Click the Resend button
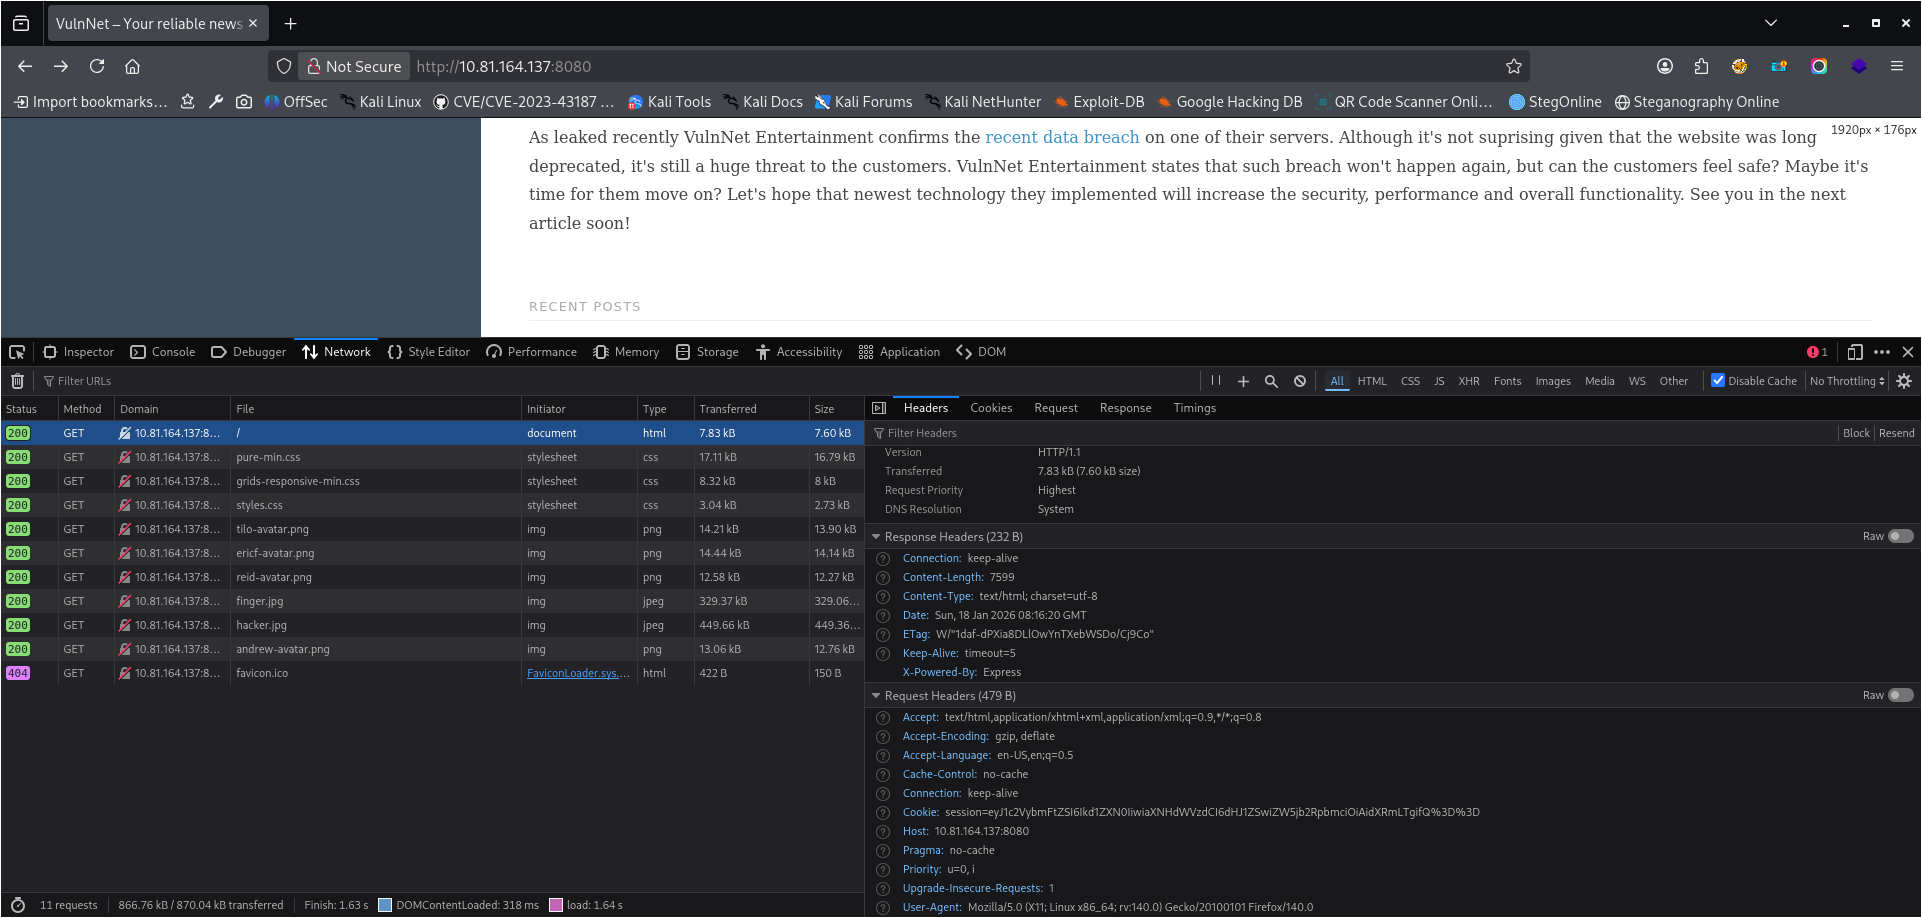Viewport: 1922px width, 918px height. tap(1896, 433)
